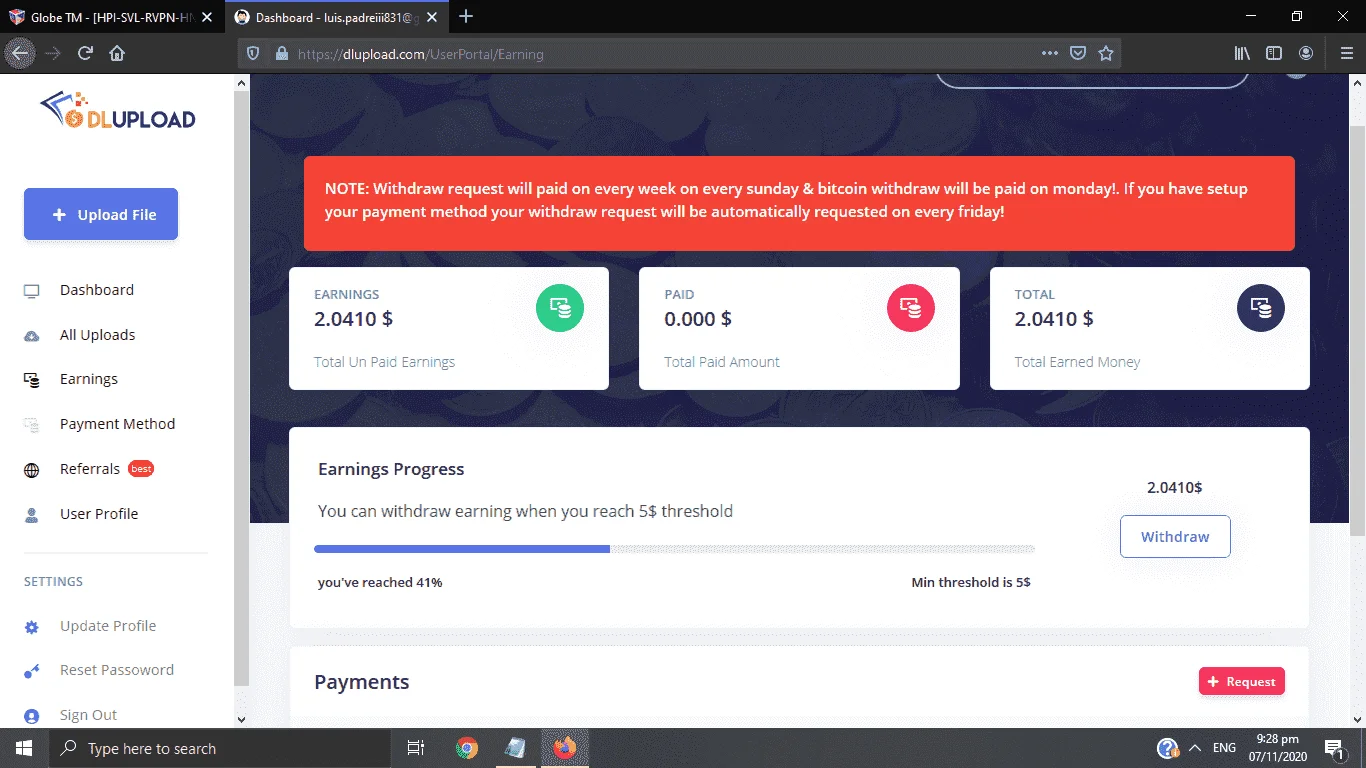Click the dark blue Total card icon
The image size is (1366, 768).
[x=1260, y=308]
